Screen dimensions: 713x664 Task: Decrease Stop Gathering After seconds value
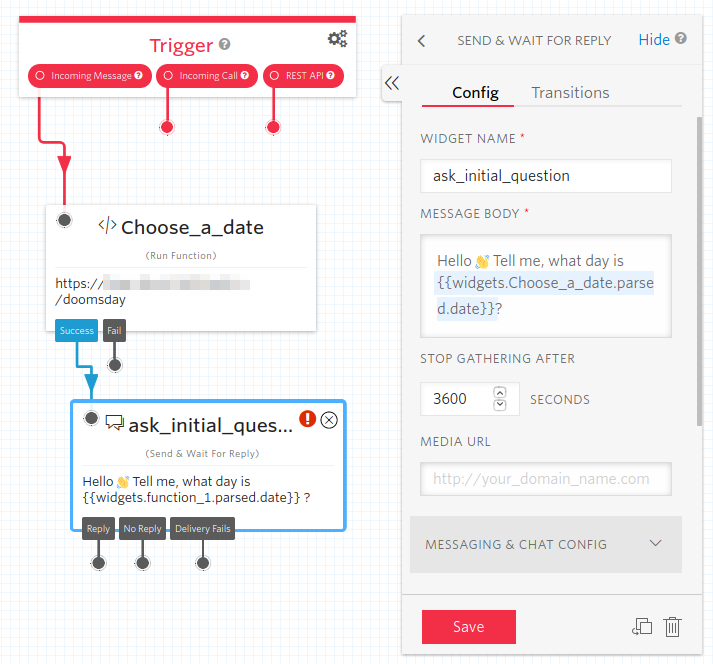pos(500,404)
